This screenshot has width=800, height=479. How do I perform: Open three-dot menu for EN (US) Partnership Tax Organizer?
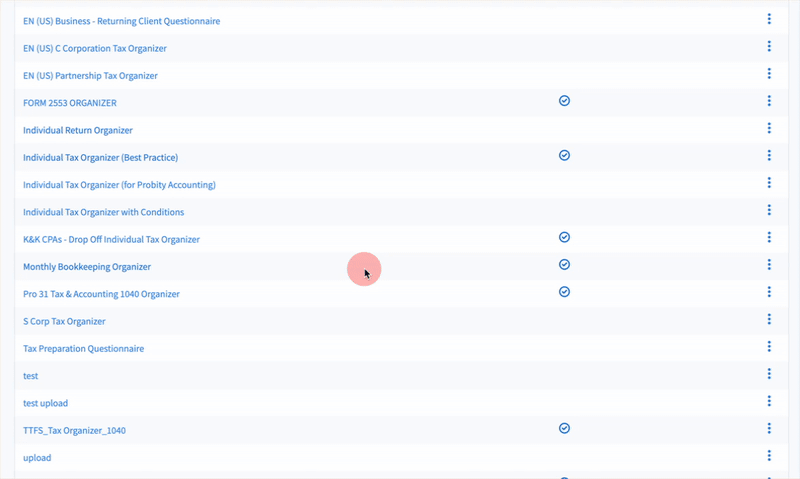pos(769,74)
